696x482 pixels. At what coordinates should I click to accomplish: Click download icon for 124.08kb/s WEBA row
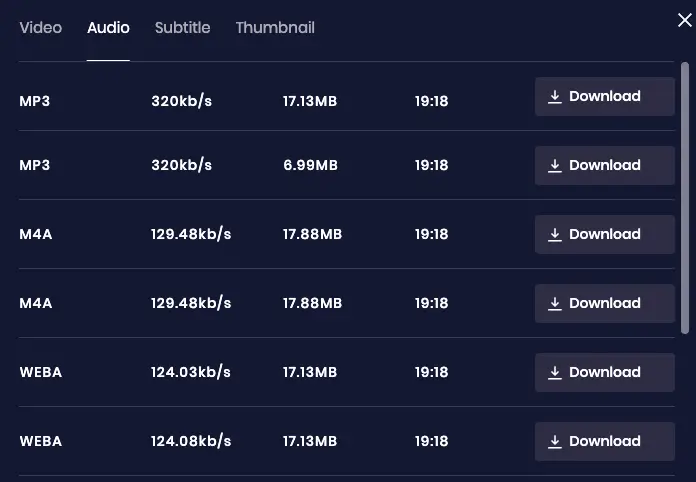(555, 442)
